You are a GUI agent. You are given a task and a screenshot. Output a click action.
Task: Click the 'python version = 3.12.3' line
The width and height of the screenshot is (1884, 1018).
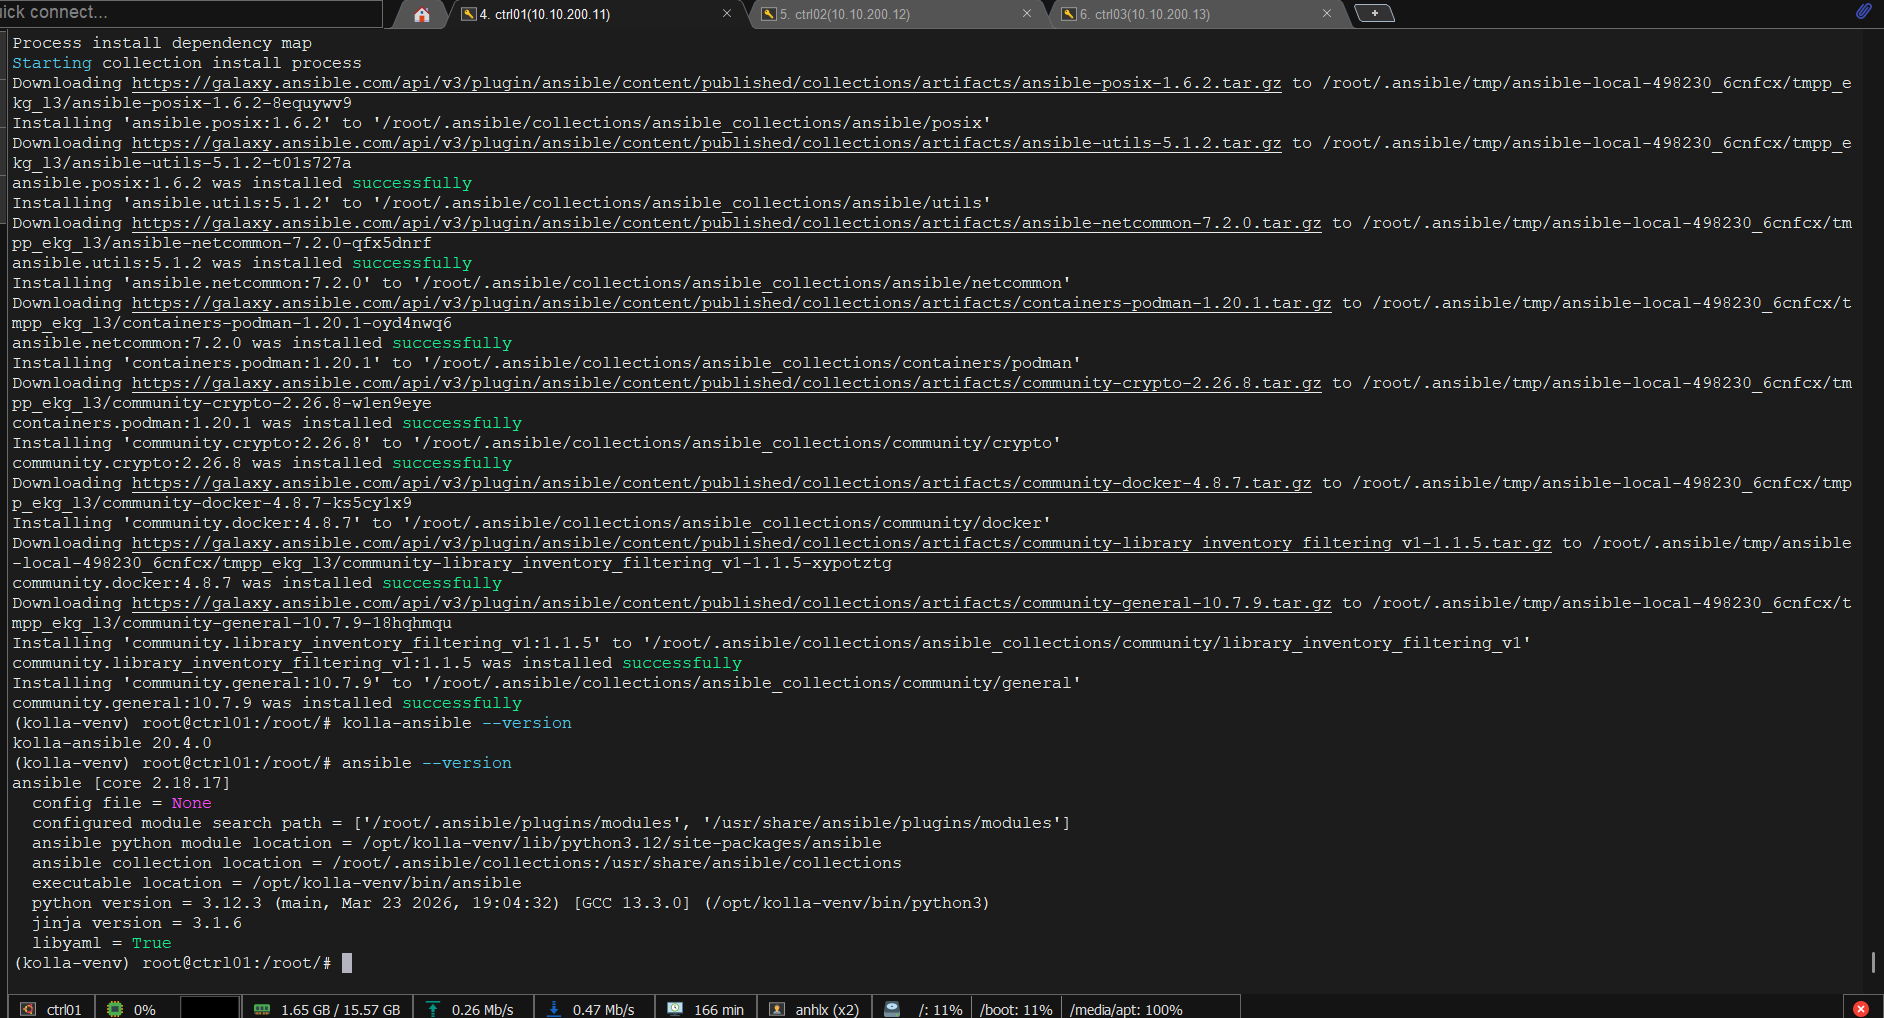[x=510, y=903]
